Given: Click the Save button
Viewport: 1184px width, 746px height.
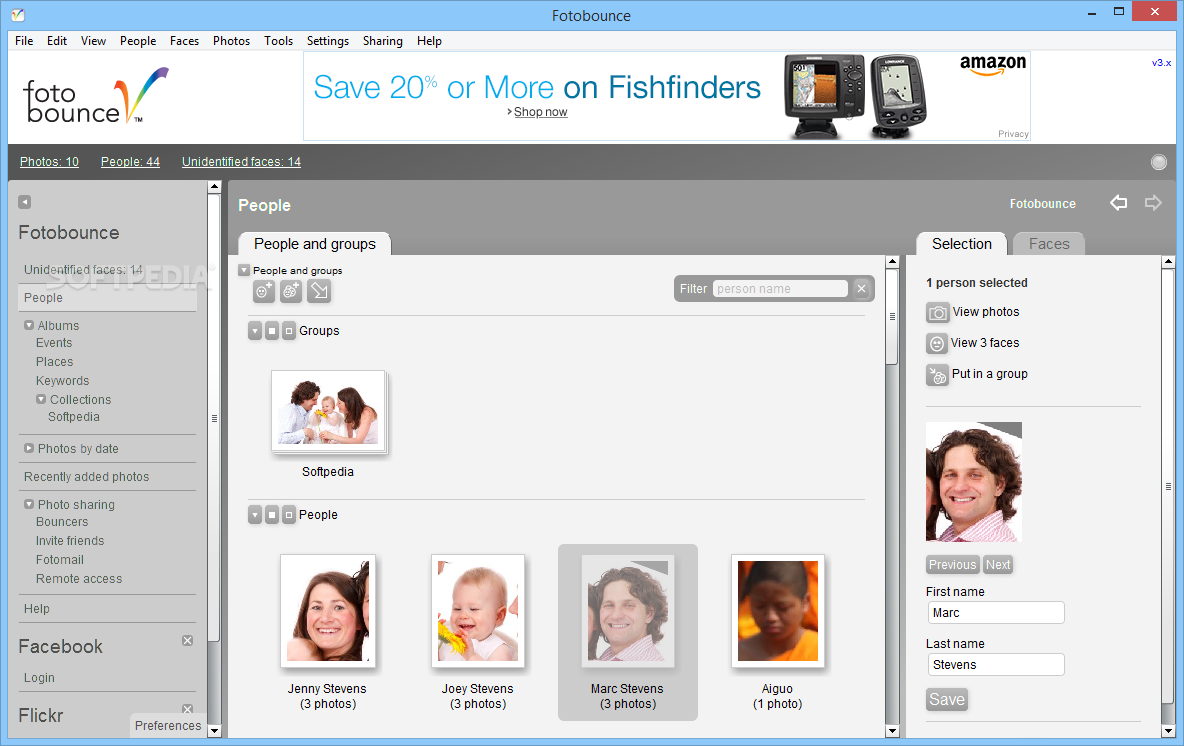Looking at the screenshot, I should 947,700.
